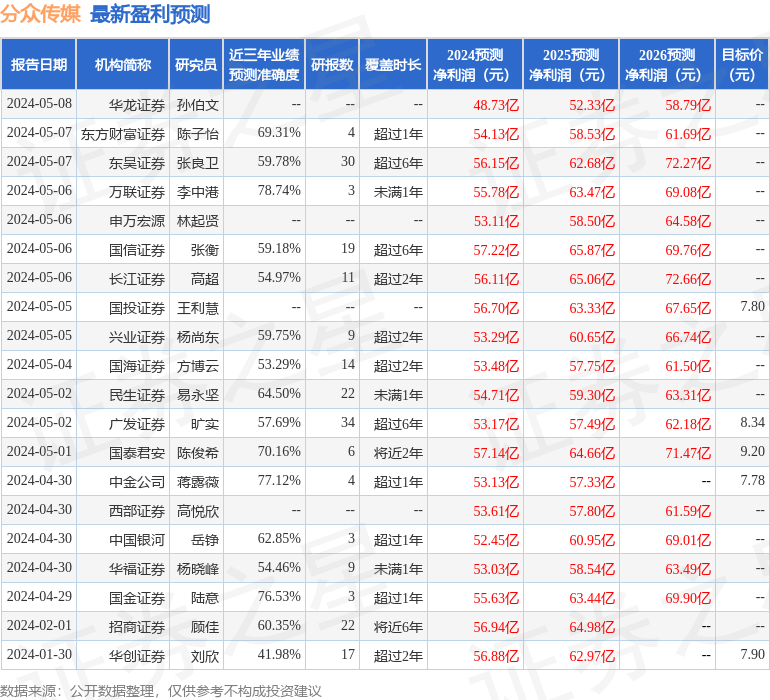Select the 研究员 column header

(x=196, y=64)
